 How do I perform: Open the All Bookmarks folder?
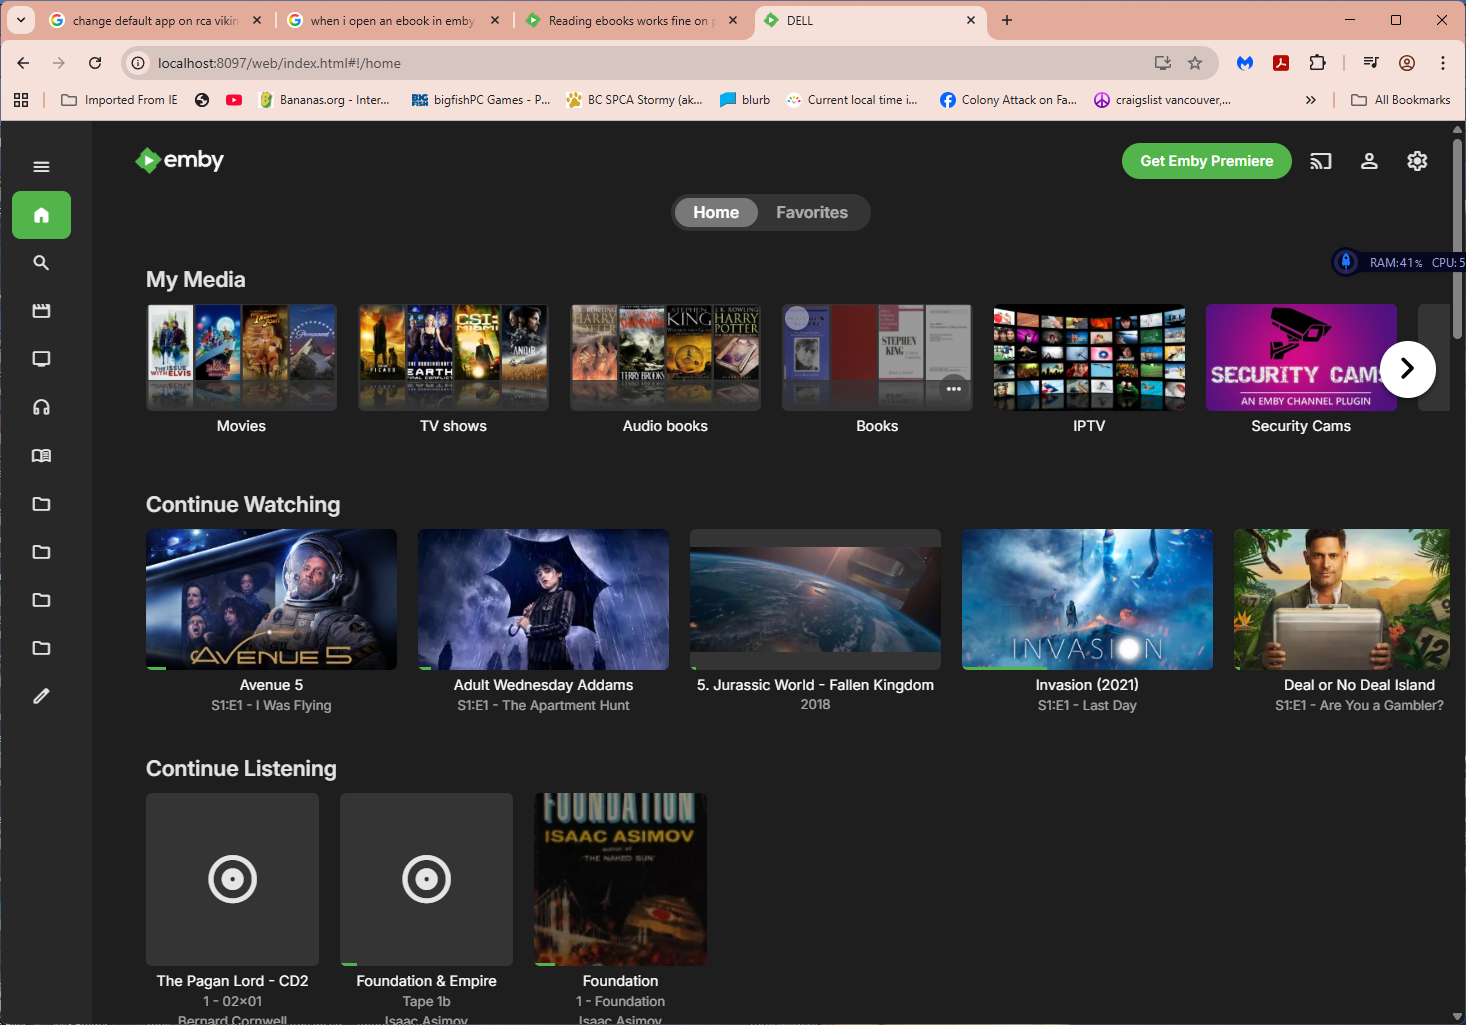[1400, 100]
